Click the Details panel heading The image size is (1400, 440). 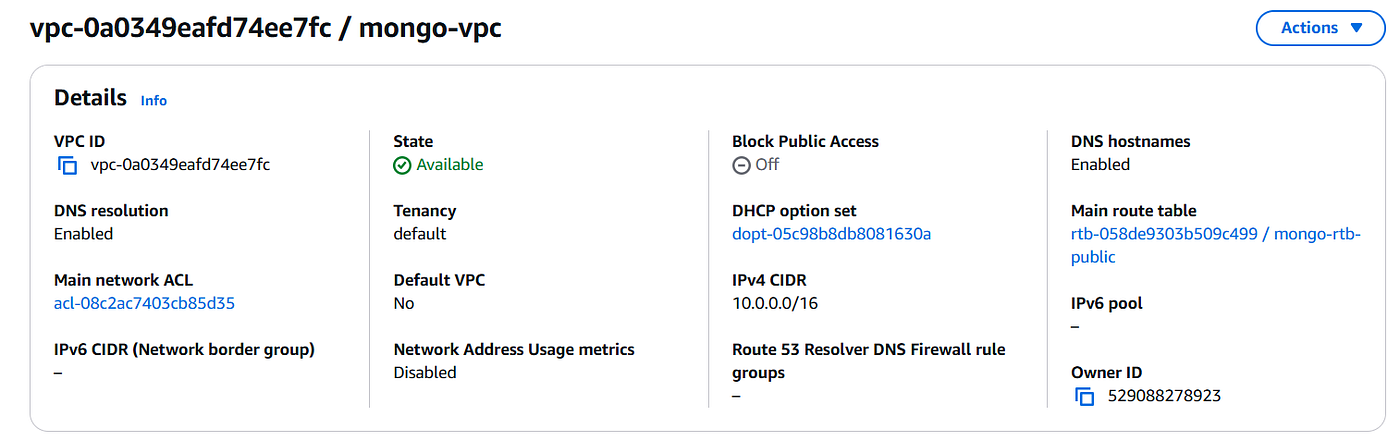click(91, 98)
